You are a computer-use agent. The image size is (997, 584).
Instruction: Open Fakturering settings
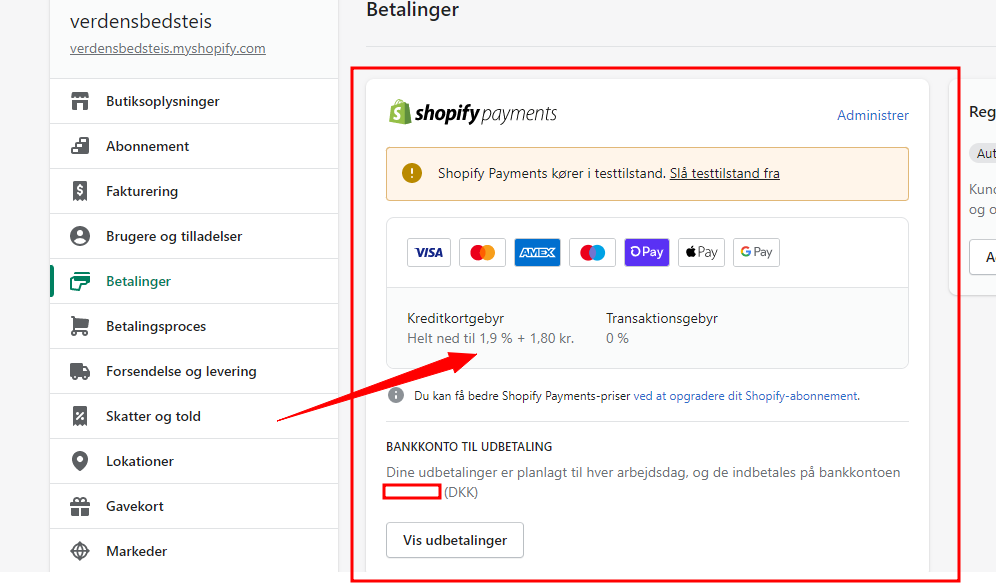pos(194,191)
